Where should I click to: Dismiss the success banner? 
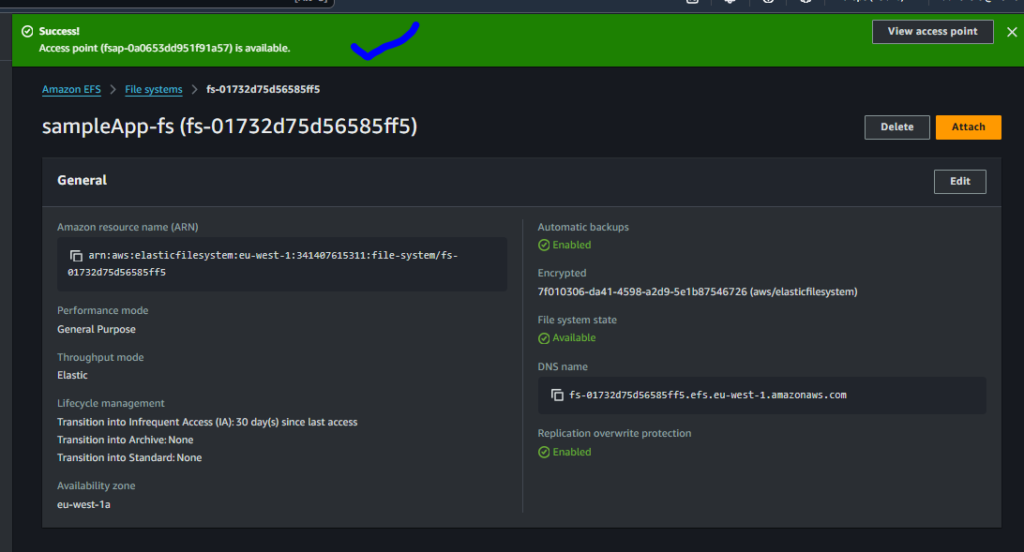click(1012, 32)
